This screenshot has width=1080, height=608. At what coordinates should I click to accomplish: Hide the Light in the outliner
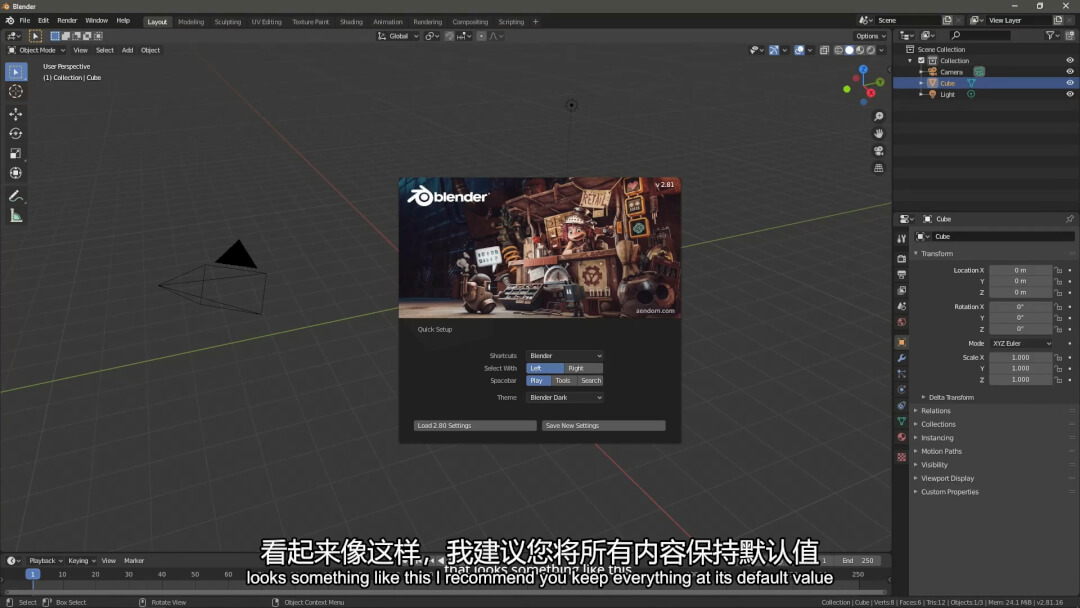pyautogui.click(x=1070, y=94)
